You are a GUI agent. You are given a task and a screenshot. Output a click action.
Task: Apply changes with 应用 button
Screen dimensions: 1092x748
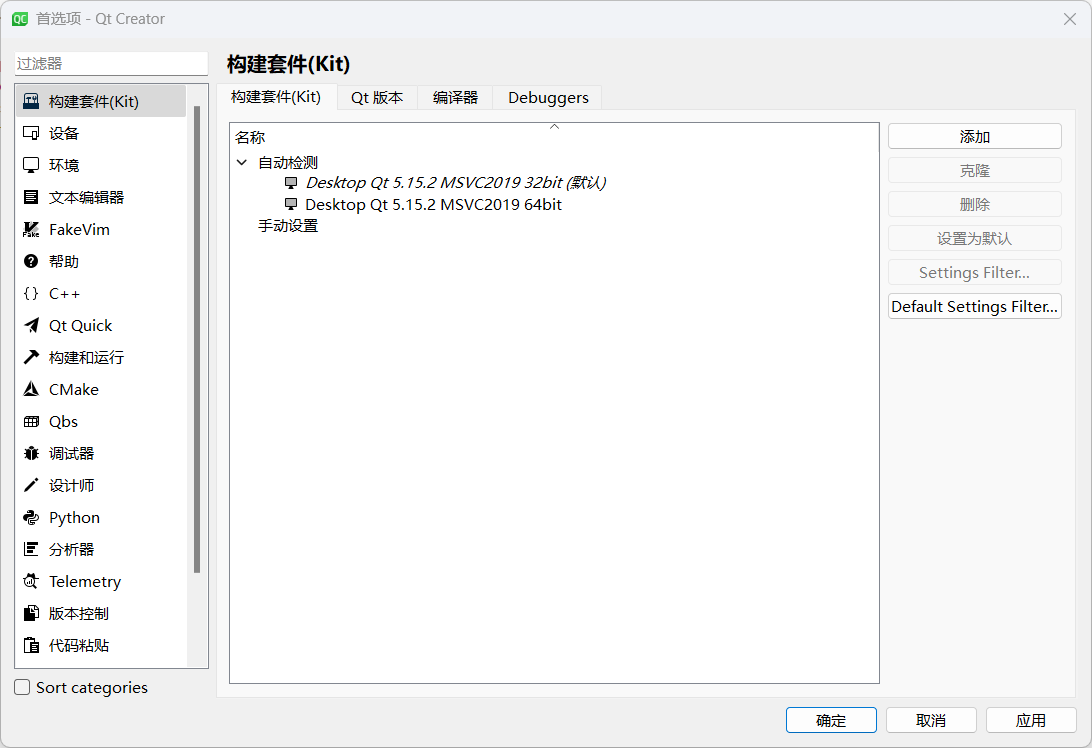tap(1031, 720)
